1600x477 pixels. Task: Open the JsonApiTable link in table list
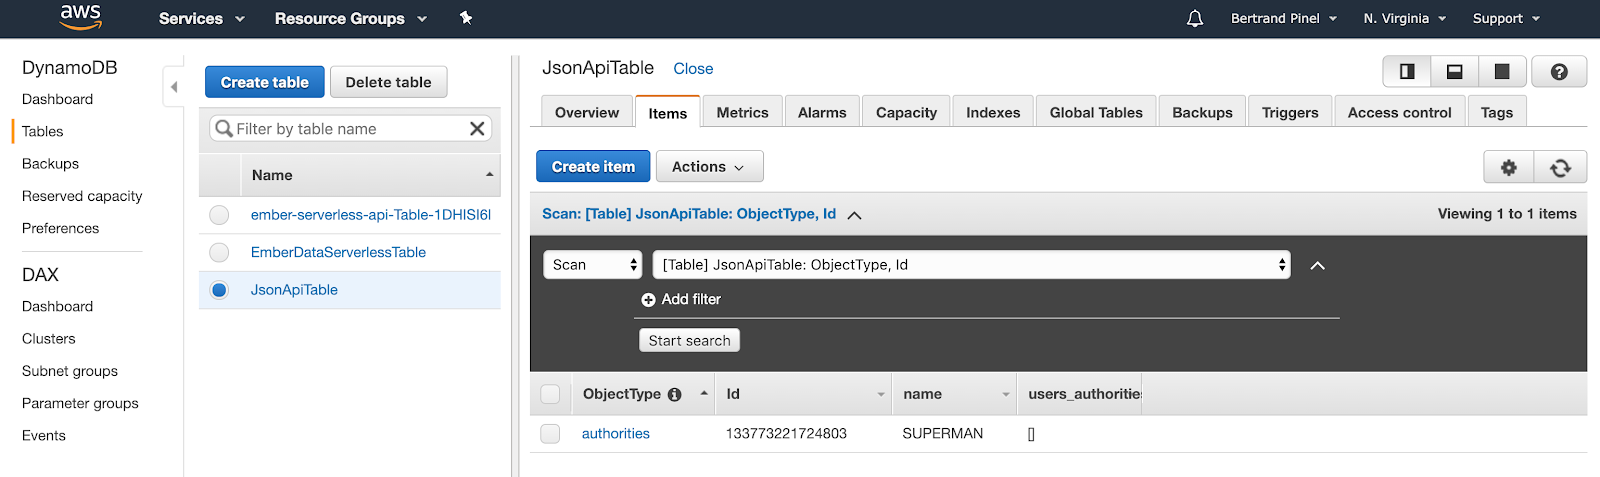tap(294, 290)
